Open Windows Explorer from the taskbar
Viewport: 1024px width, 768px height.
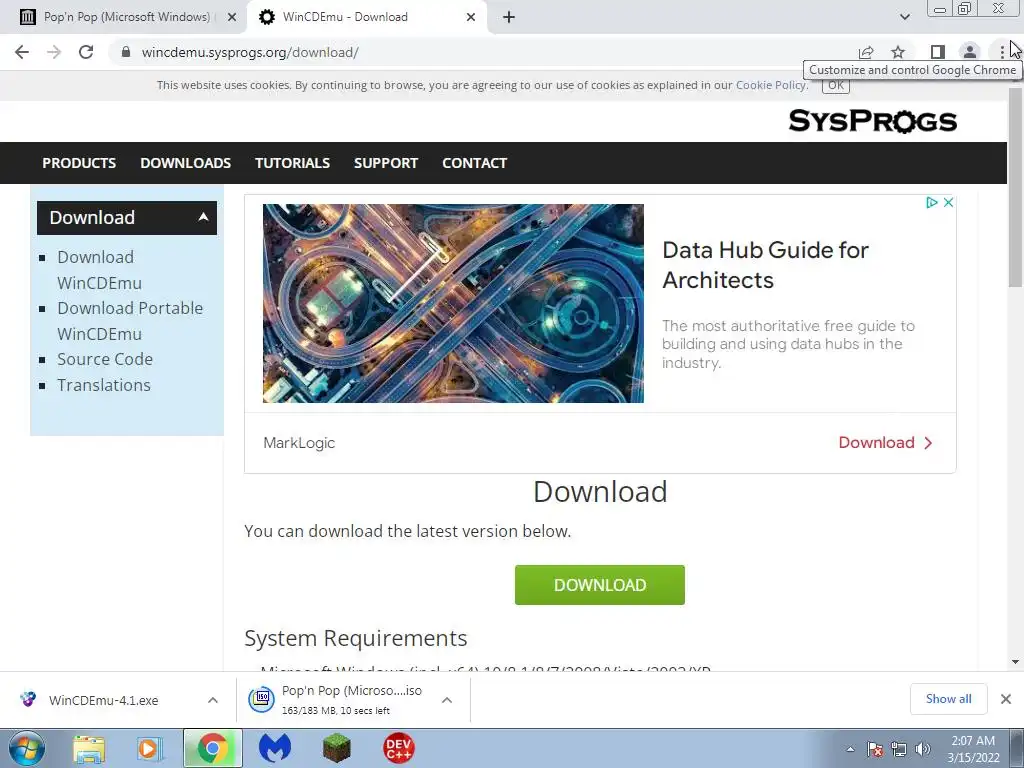click(x=89, y=748)
